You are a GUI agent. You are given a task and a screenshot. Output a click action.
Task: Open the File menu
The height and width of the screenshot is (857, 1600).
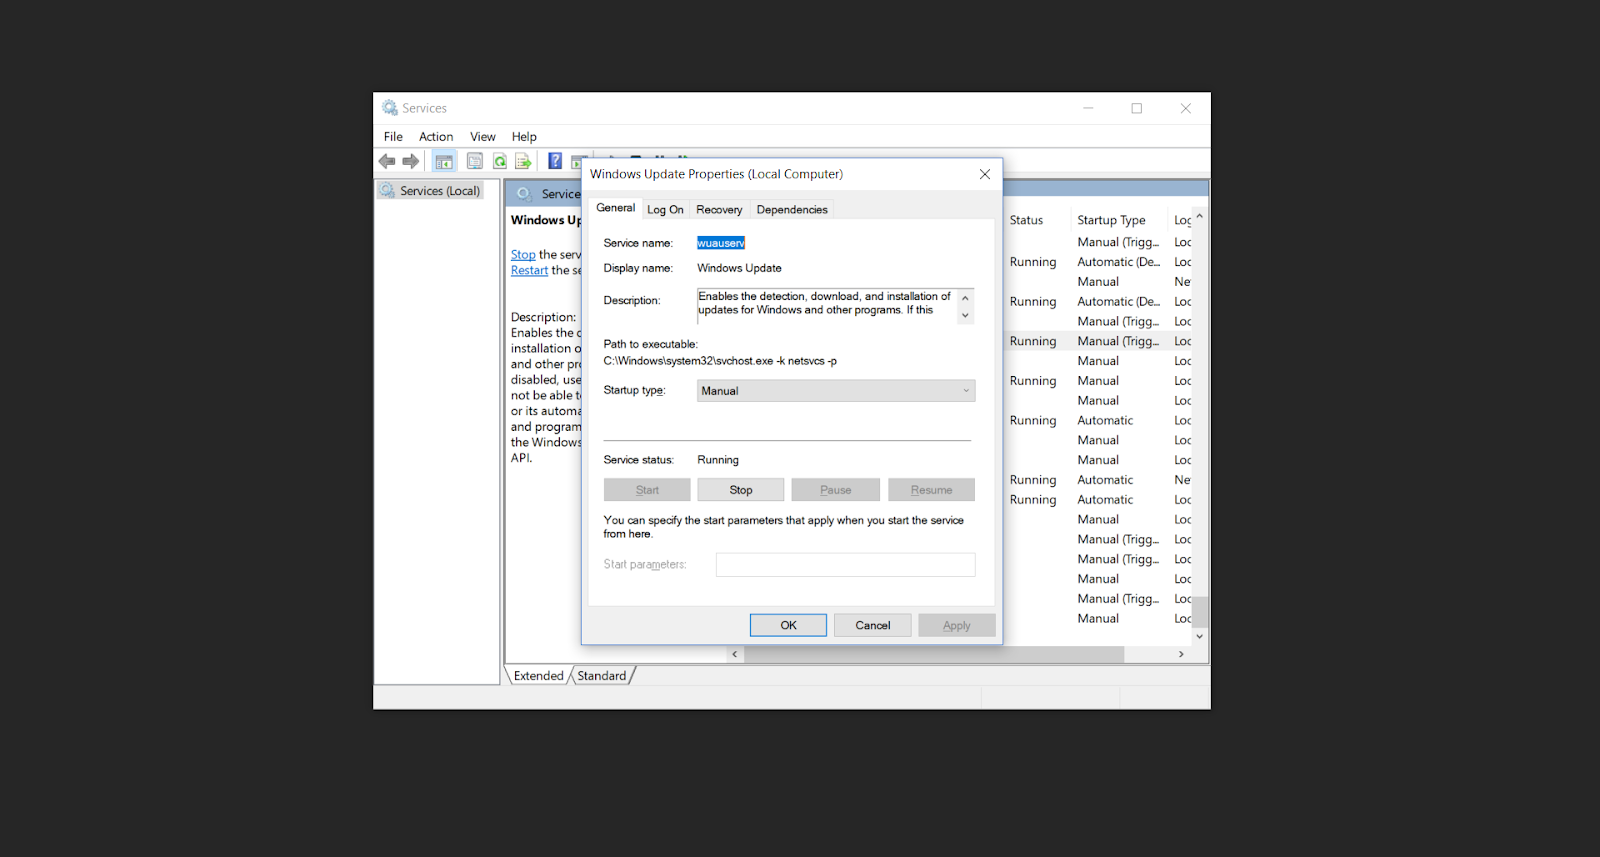click(393, 137)
